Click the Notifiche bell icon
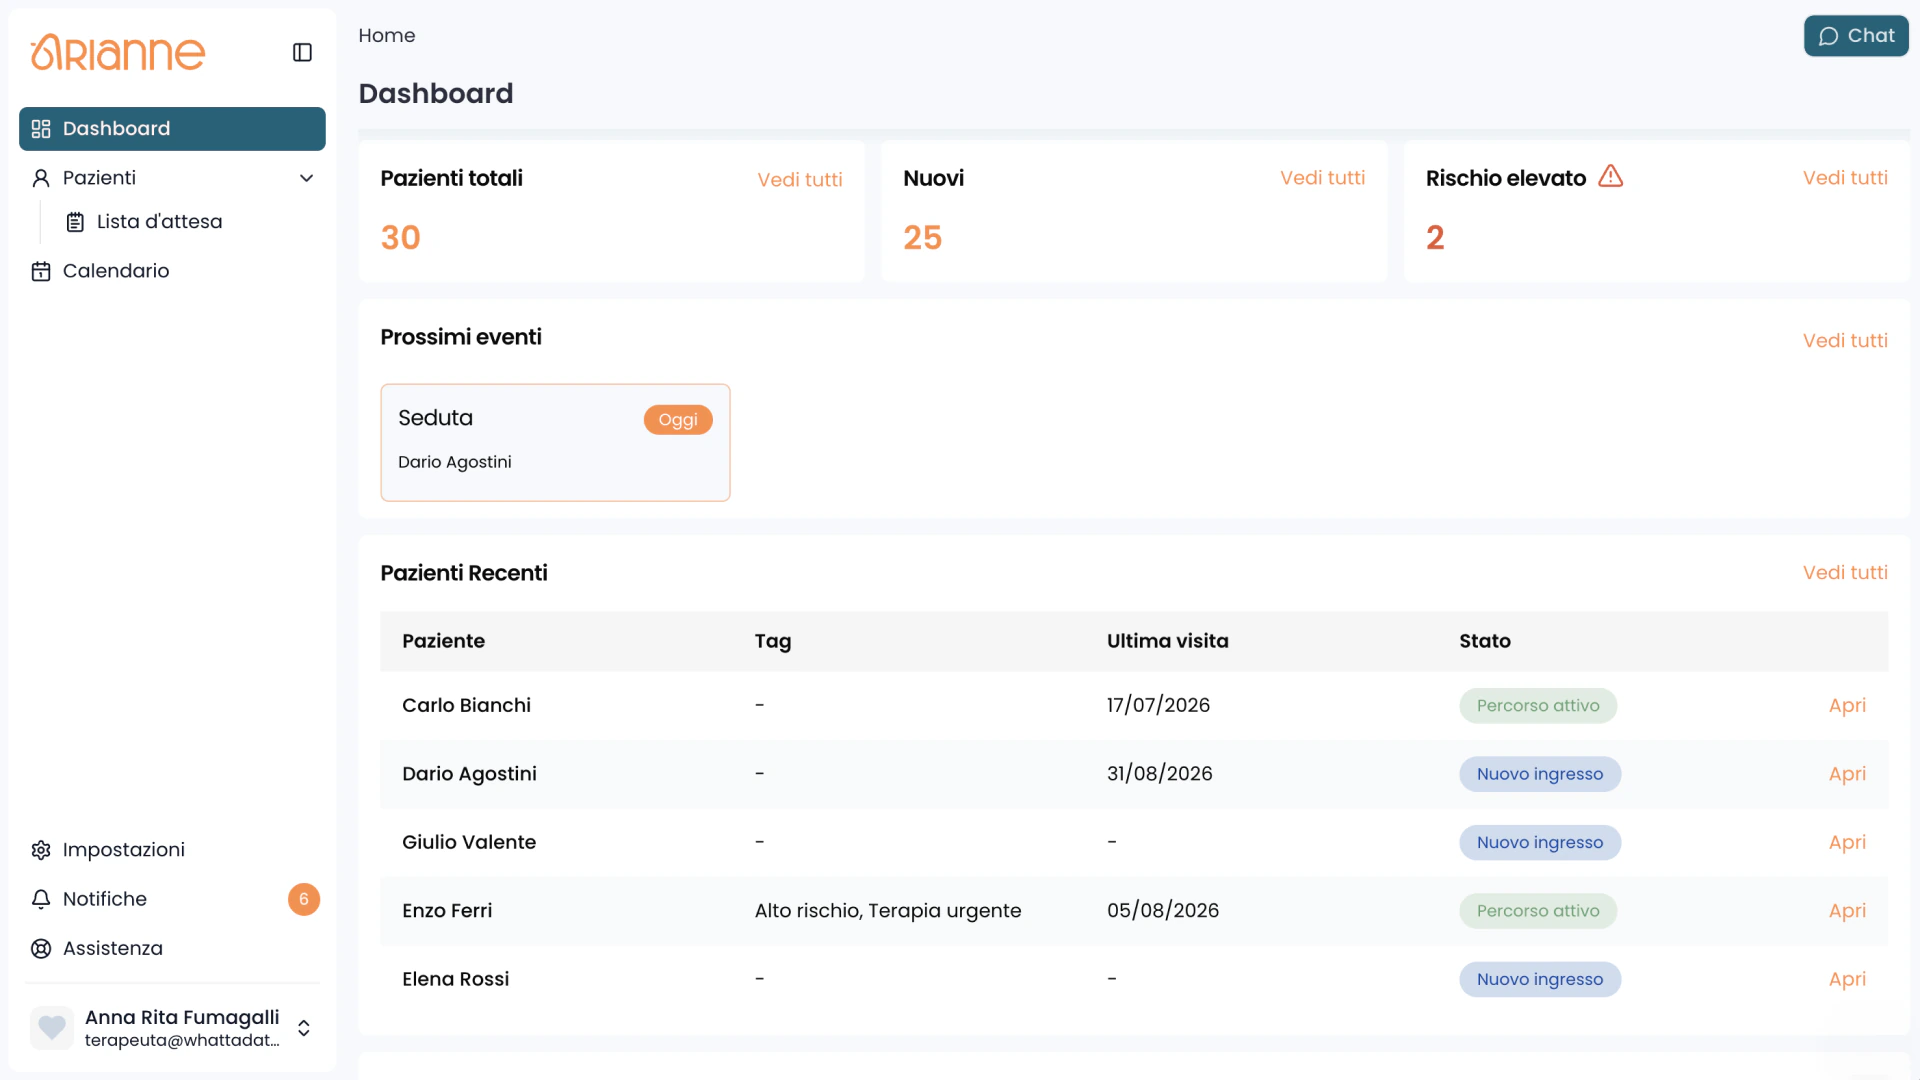The width and height of the screenshot is (1920, 1080). pos(41,899)
